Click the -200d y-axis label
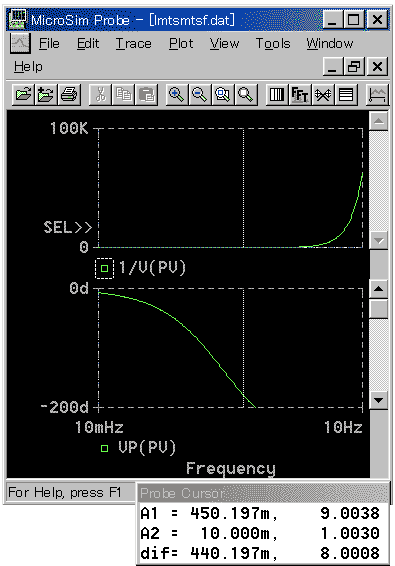This screenshot has width=395, height=566. point(64,408)
